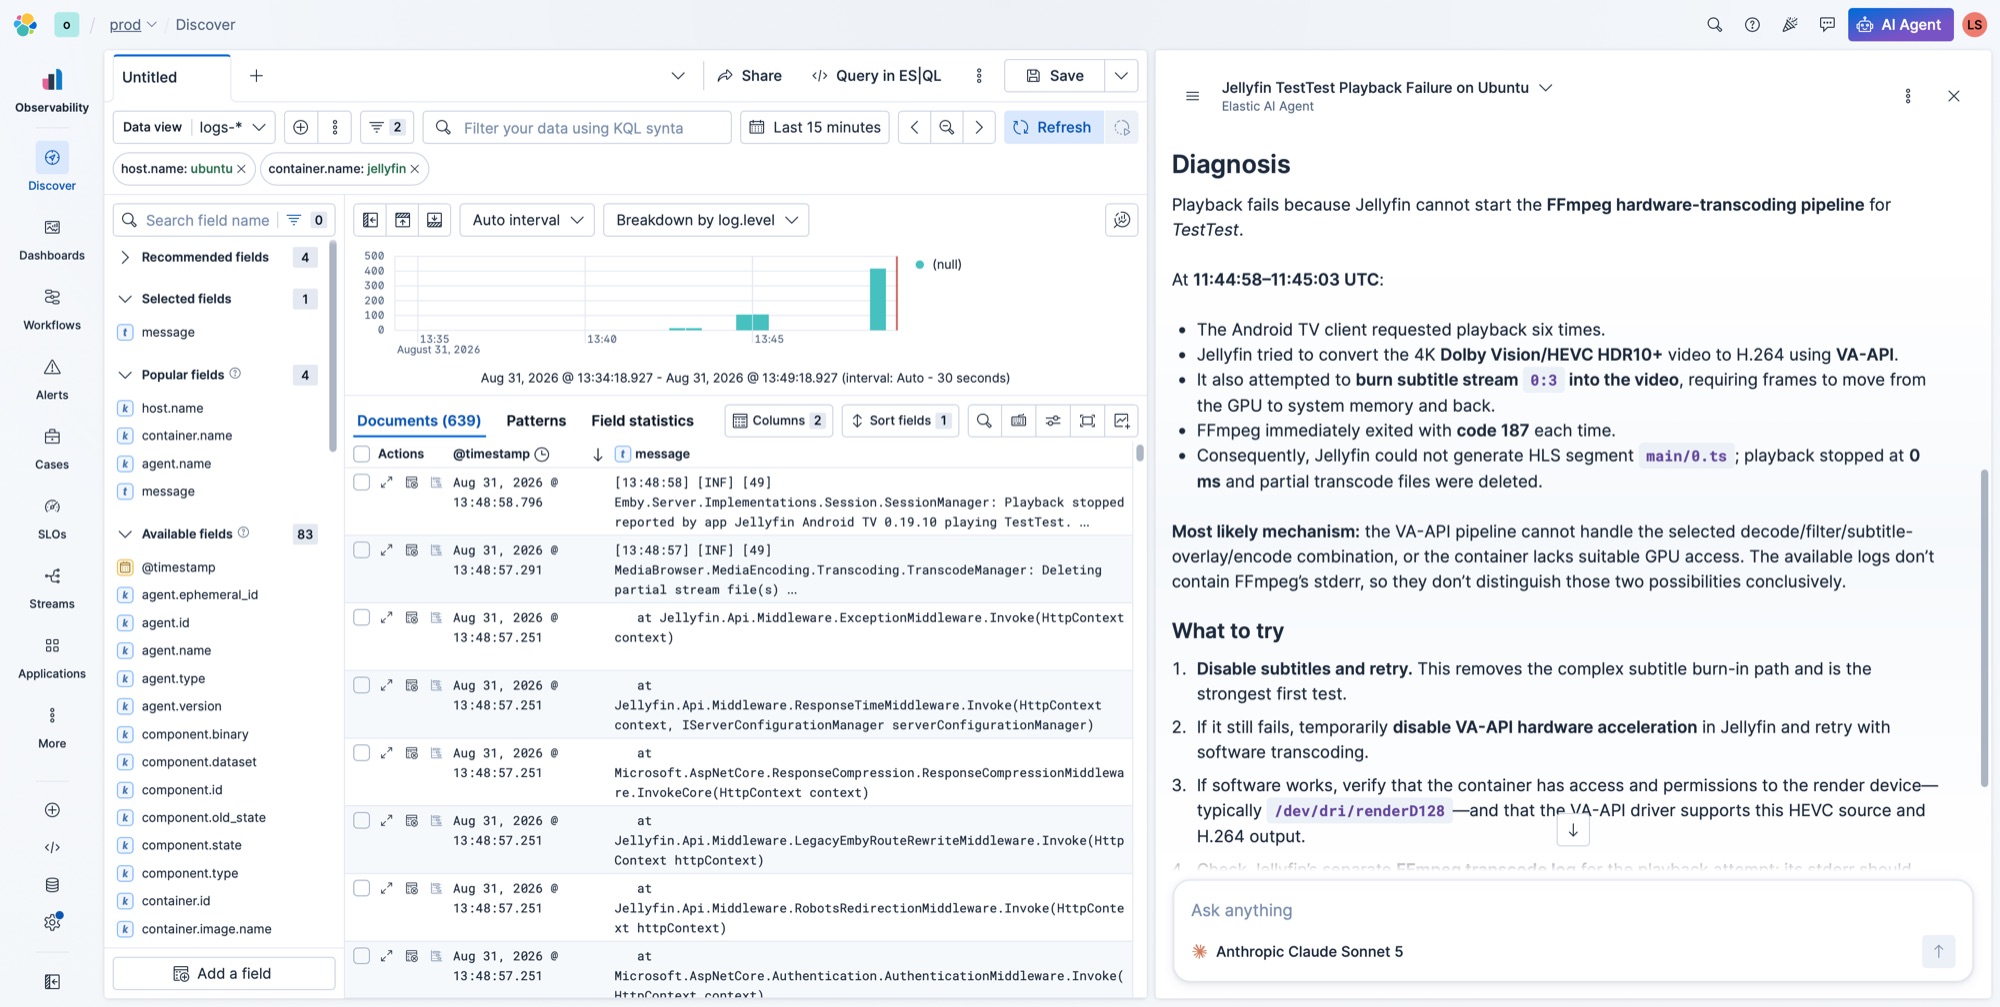The height and width of the screenshot is (1007, 2000).
Task: Click the chart options icon beside Breakdown
Action: click(x=1121, y=220)
